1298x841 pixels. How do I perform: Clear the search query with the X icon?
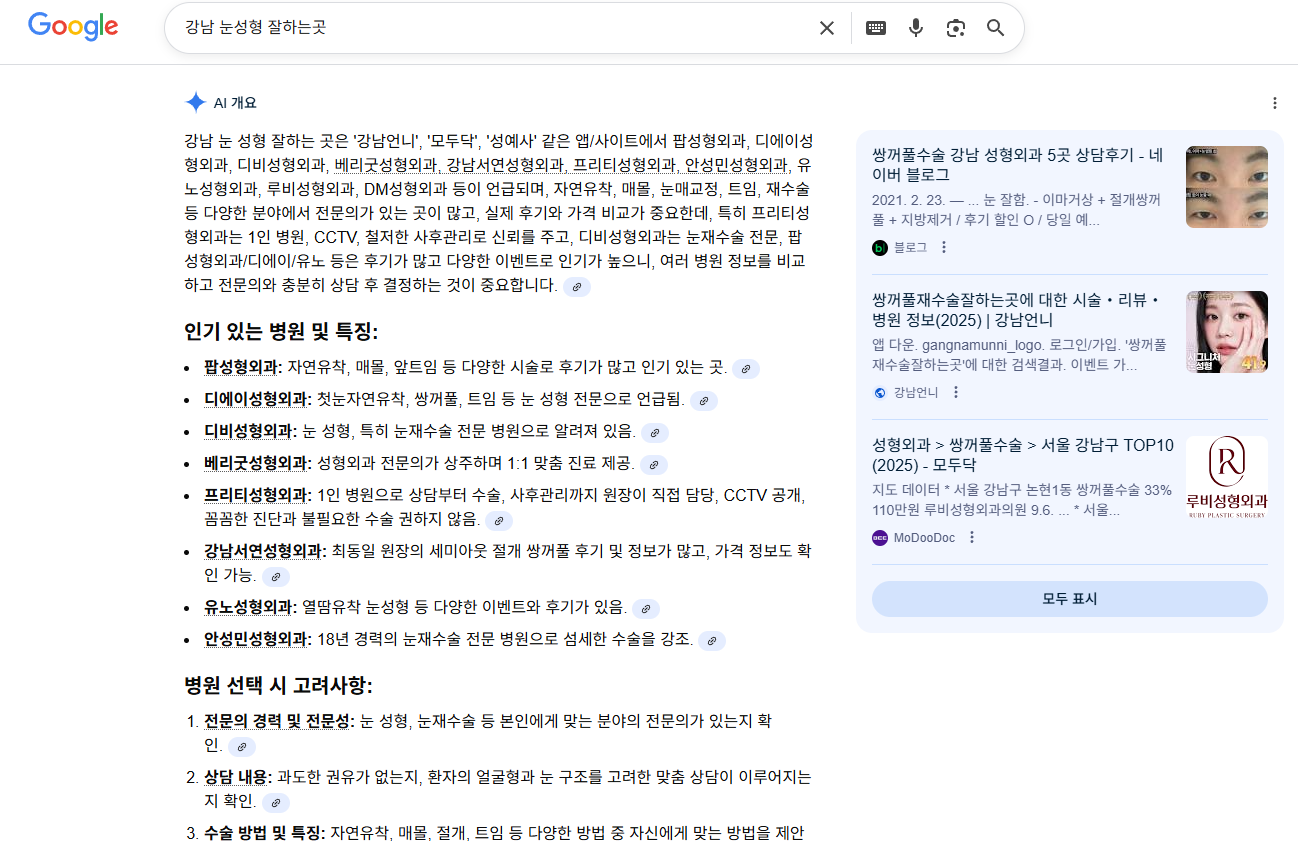click(826, 27)
